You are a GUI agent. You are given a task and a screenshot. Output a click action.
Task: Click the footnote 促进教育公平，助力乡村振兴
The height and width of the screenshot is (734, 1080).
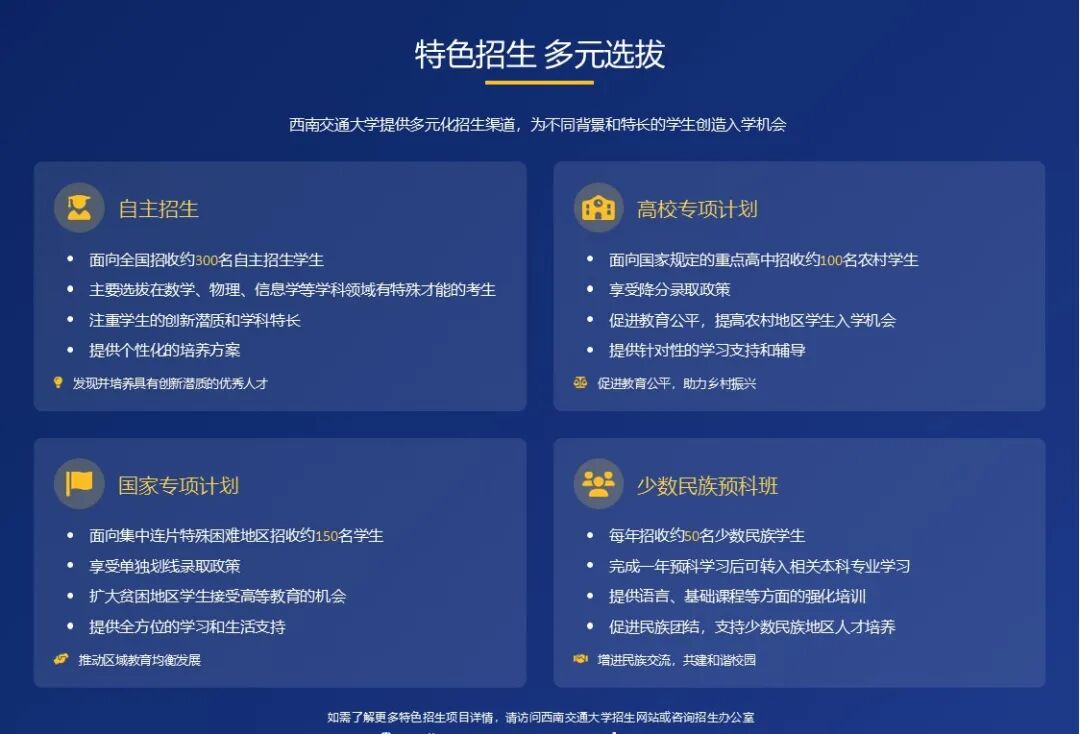[676, 384]
